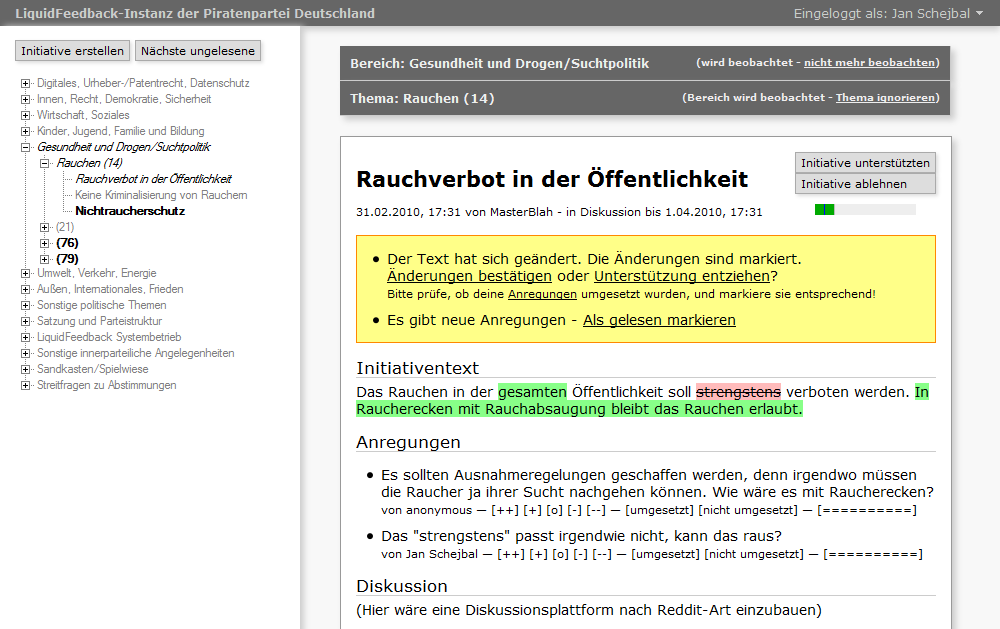The width and height of the screenshot is (1000, 629).
Task: Click the Initiative erstellen button
Action: [73, 51]
